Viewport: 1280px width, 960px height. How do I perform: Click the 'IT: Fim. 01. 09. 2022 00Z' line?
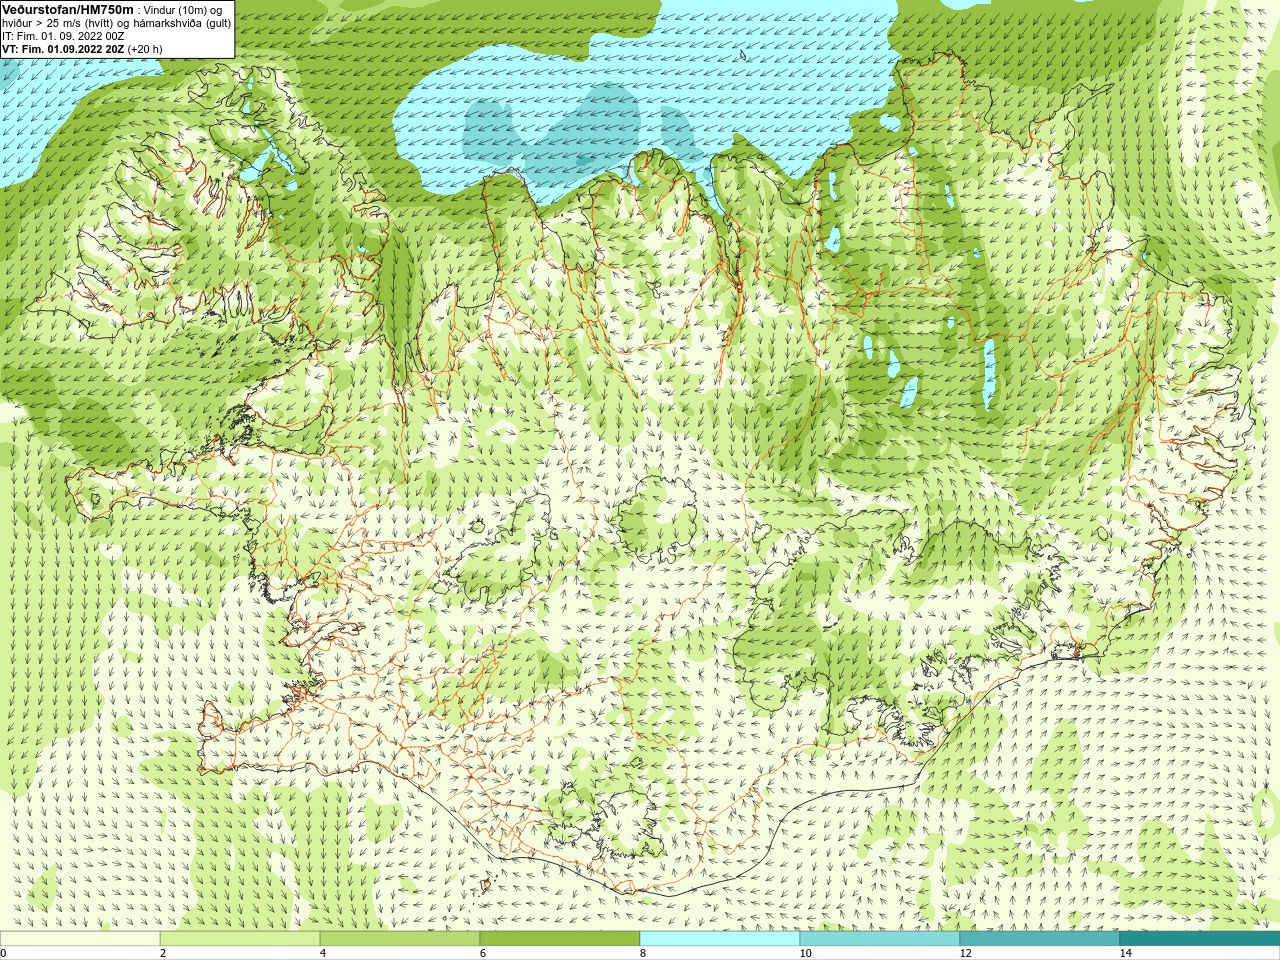(x=63, y=36)
